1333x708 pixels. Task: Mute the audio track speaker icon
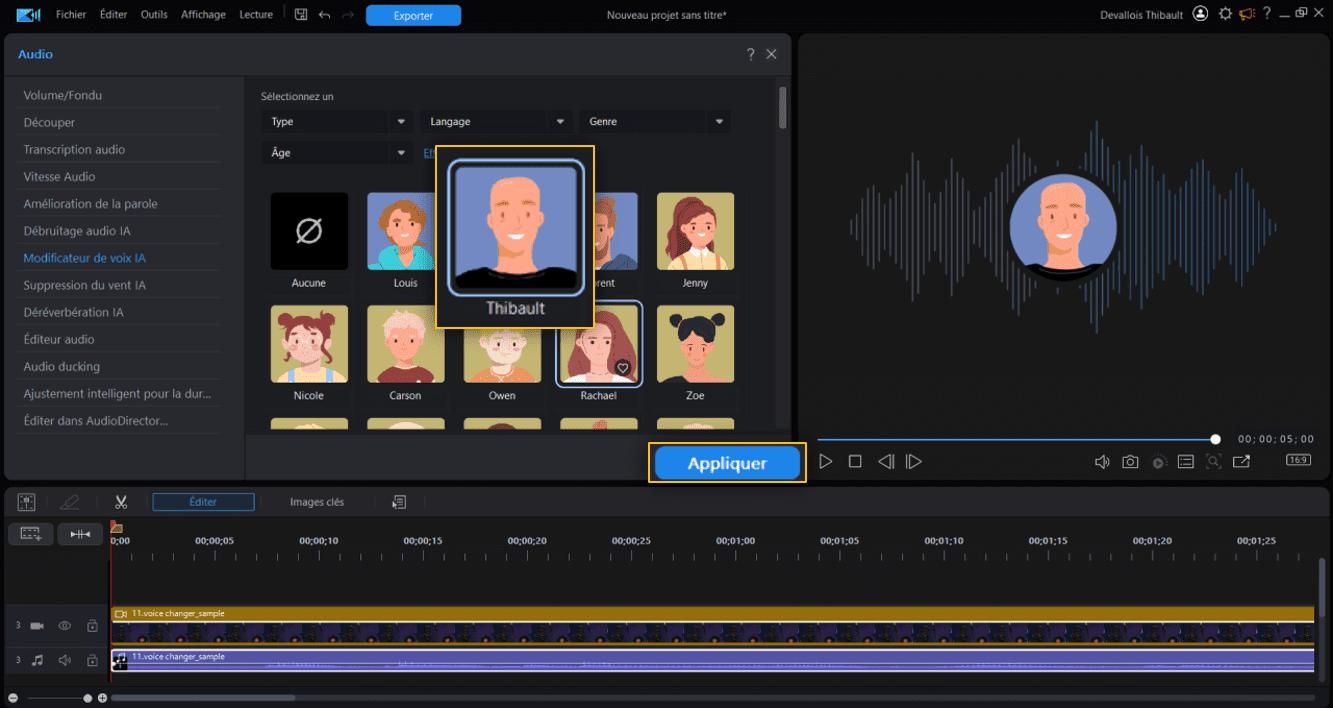65,660
